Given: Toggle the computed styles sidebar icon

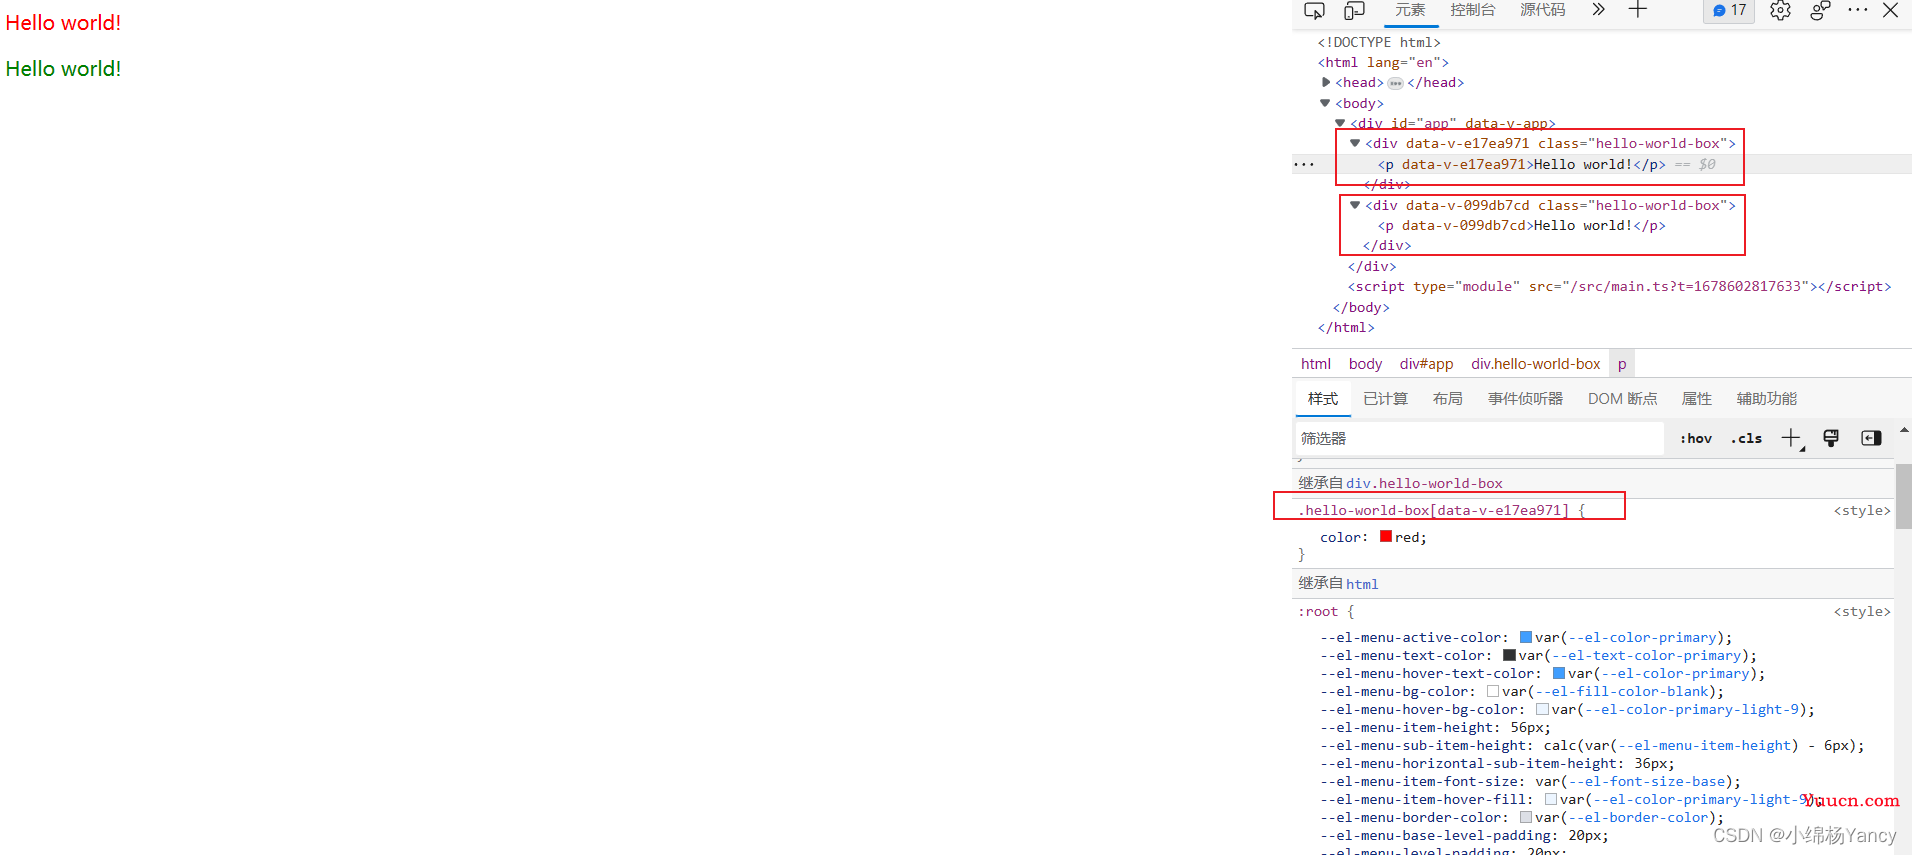Looking at the screenshot, I should [1871, 438].
